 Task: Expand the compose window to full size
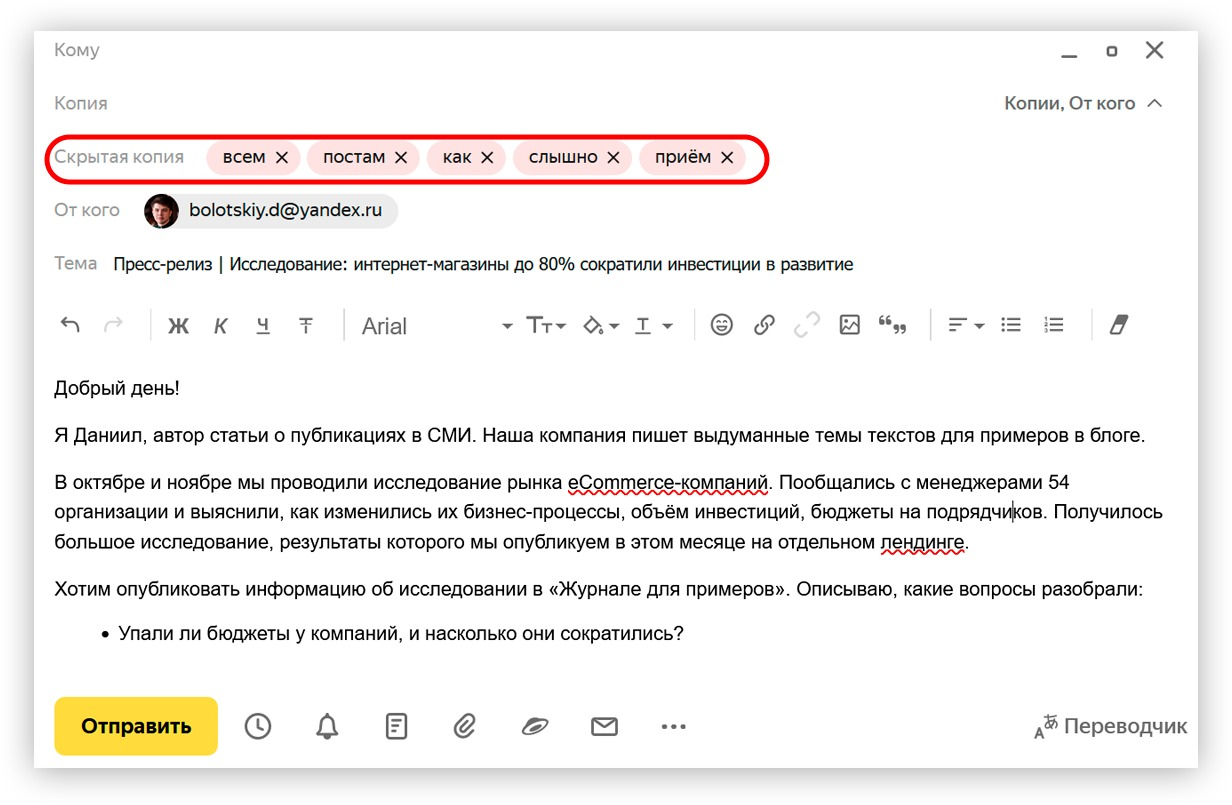point(1111,51)
